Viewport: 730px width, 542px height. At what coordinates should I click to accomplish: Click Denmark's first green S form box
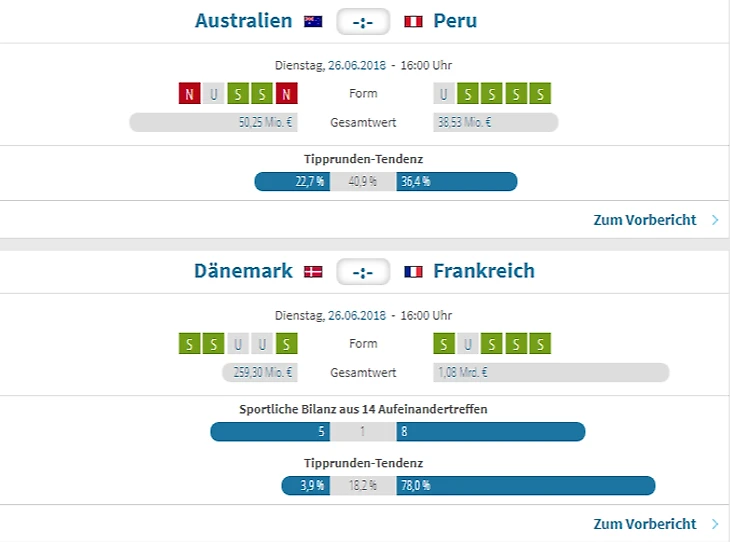tap(189, 344)
